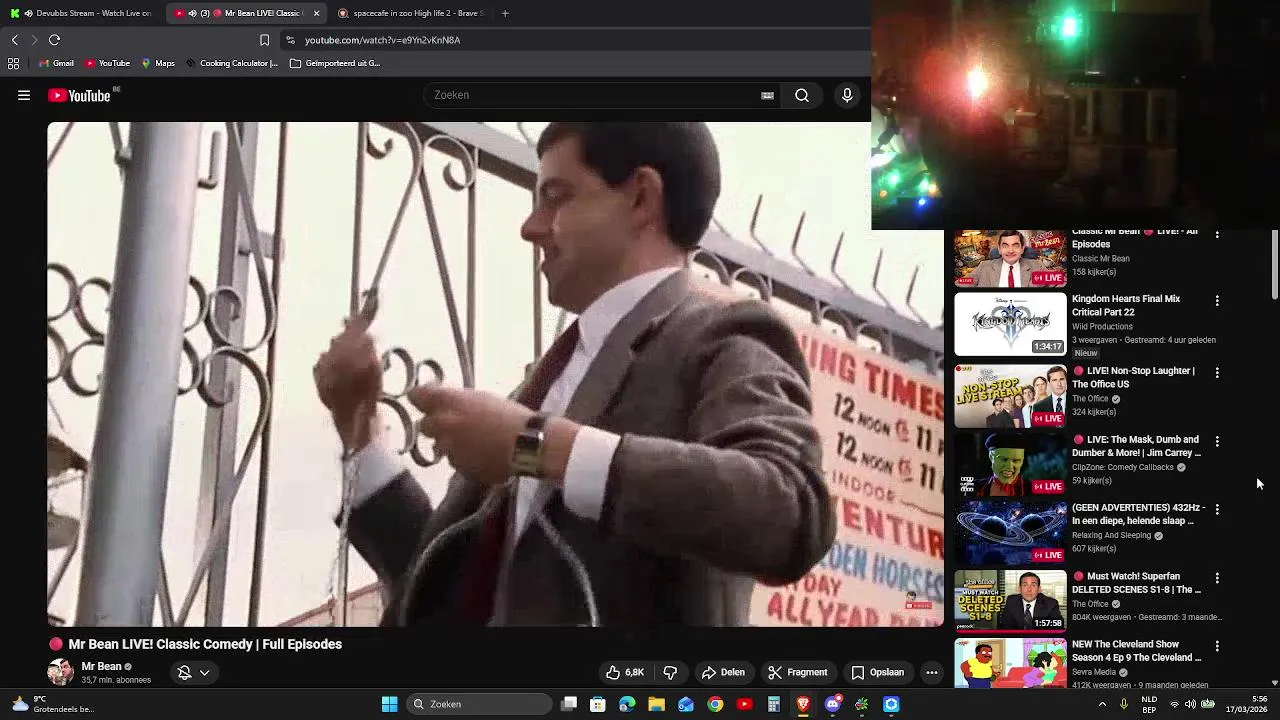Open the Gmail bookmark

(56, 63)
